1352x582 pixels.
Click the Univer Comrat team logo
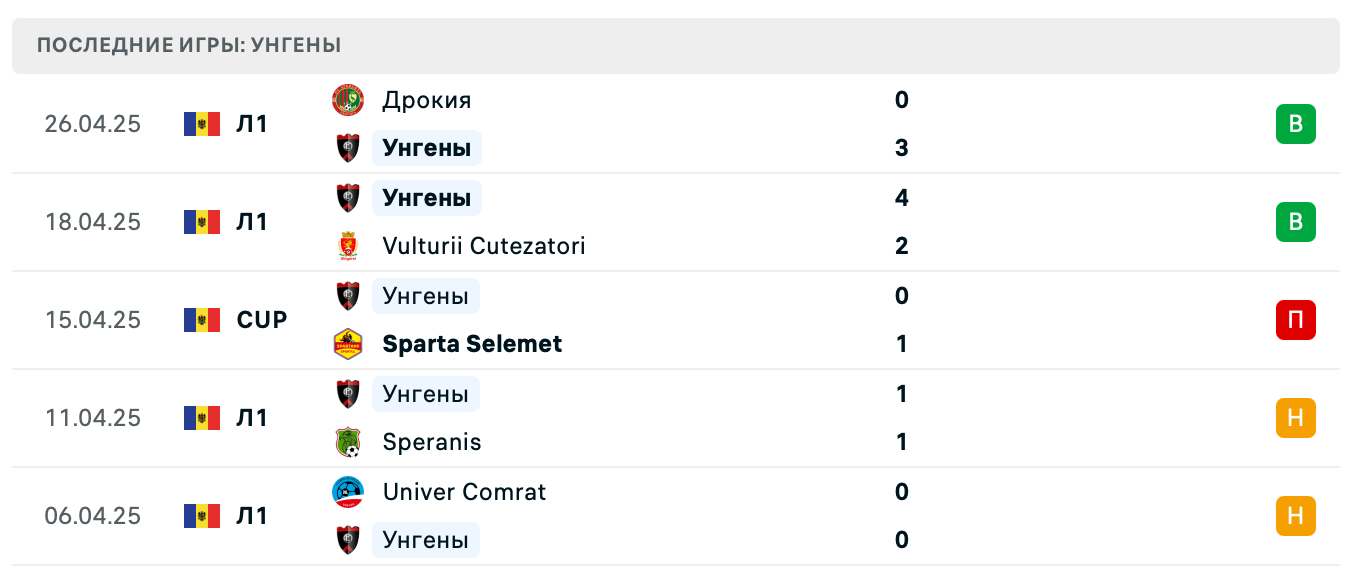coord(347,492)
